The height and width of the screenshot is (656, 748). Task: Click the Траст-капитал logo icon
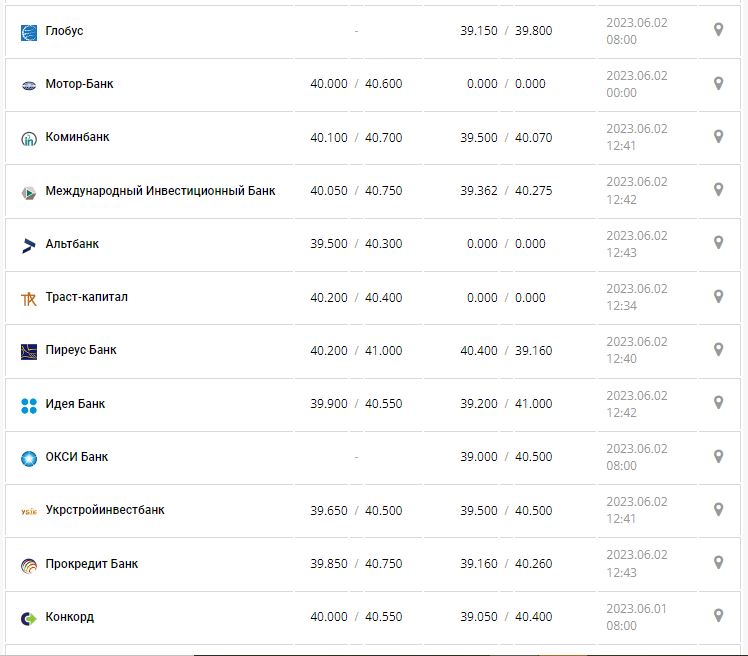pos(29,298)
